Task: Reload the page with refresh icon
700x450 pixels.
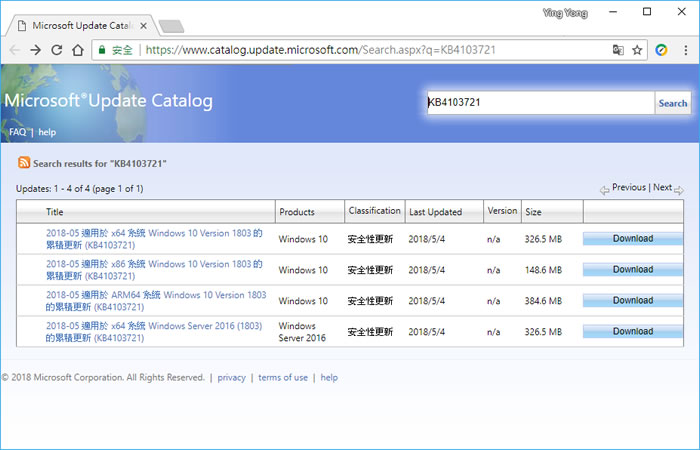Action: point(57,50)
